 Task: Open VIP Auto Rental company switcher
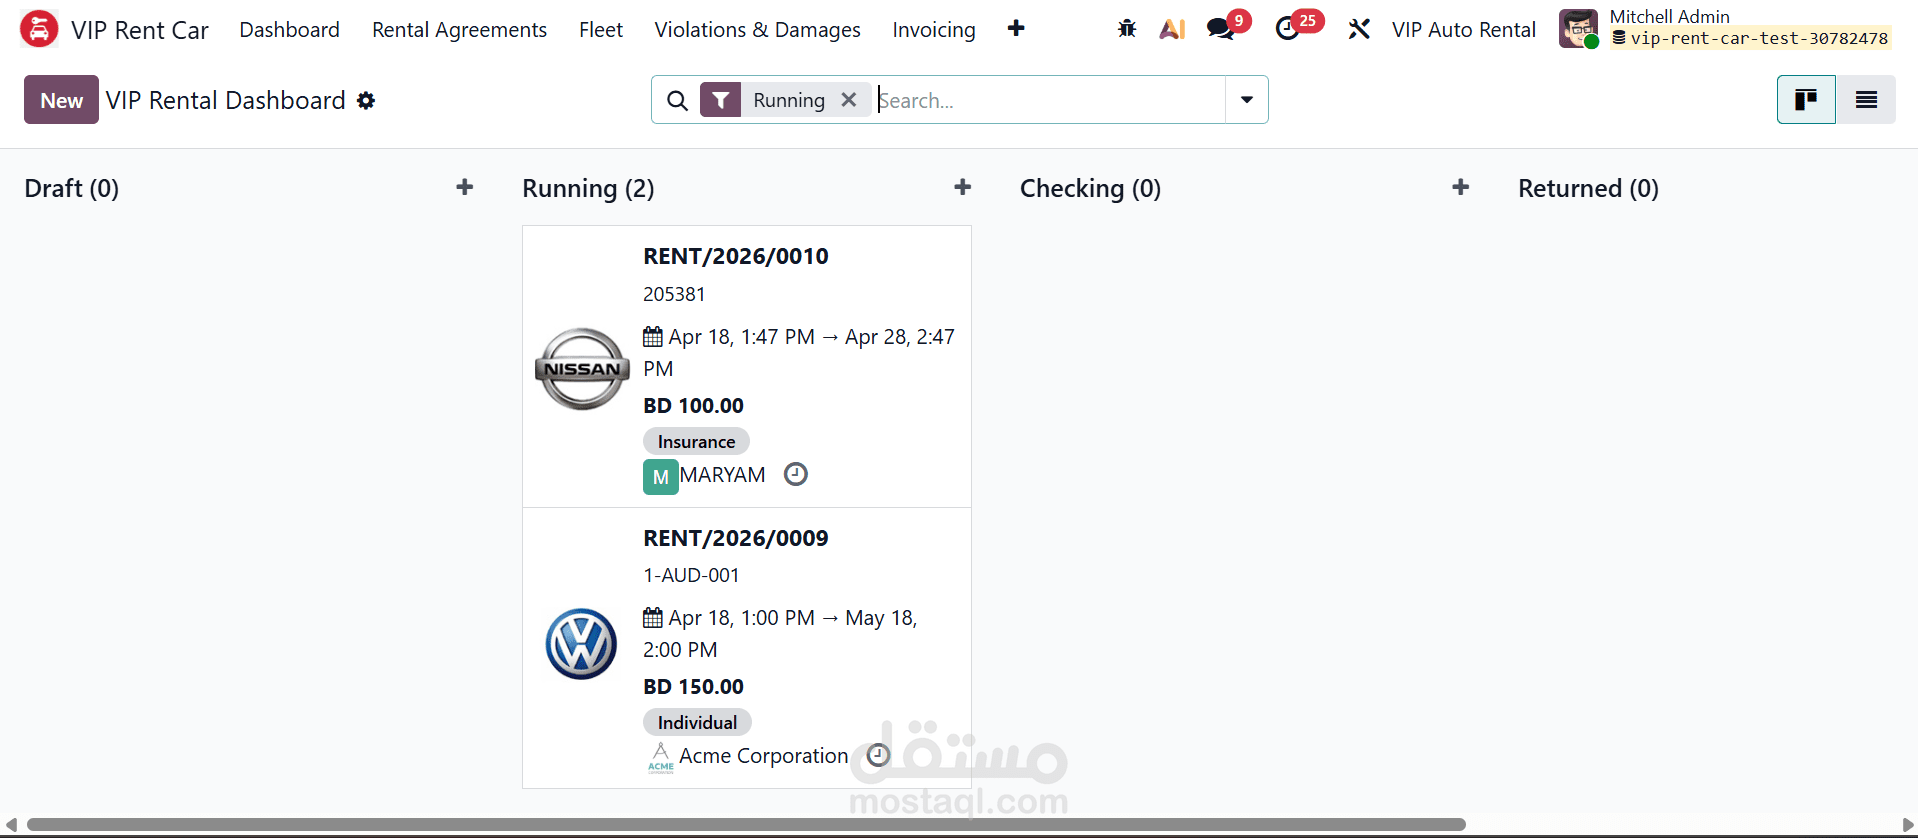click(1463, 30)
